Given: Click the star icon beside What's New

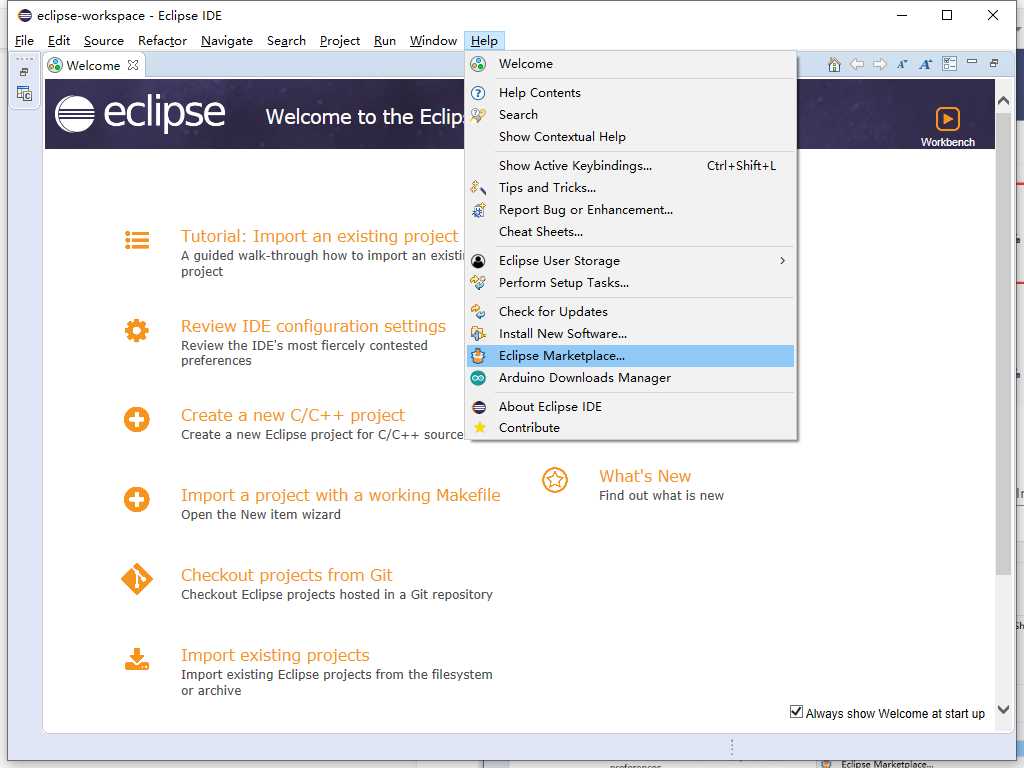Looking at the screenshot, I should 554,480.
